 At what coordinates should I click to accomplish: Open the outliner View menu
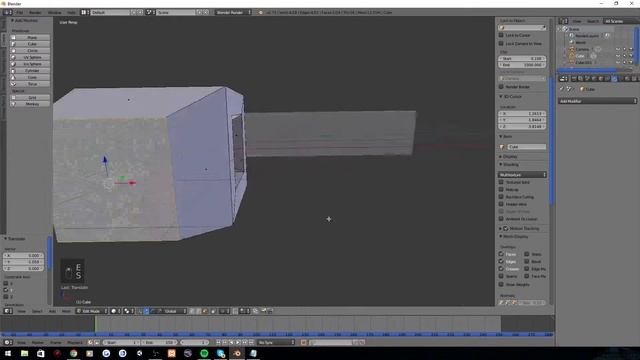point(577,21)
